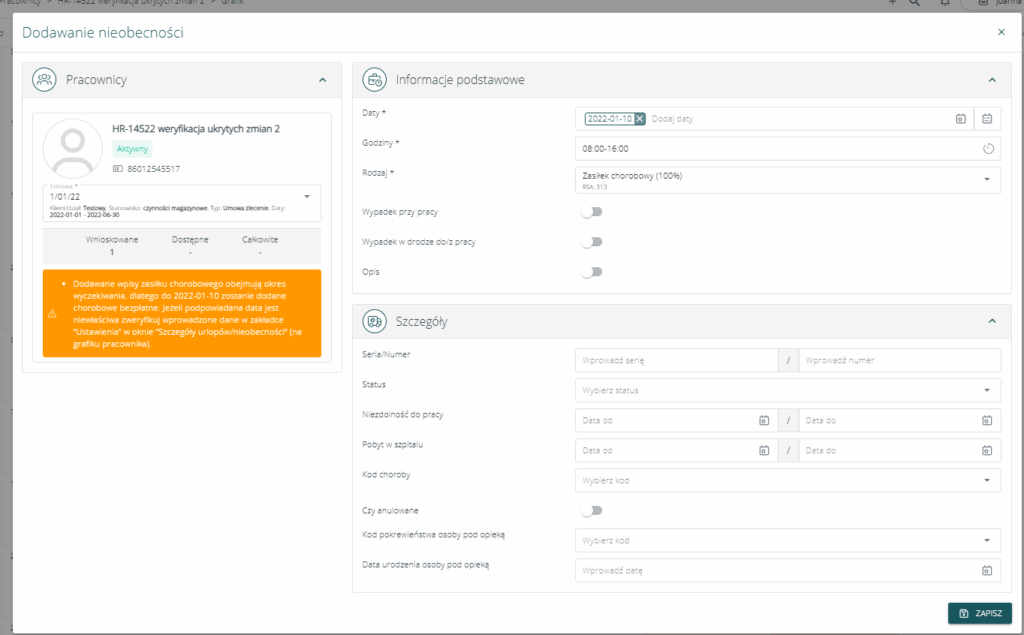
Task: Click date range picker button beside Daty
Action: click(987, 119)
